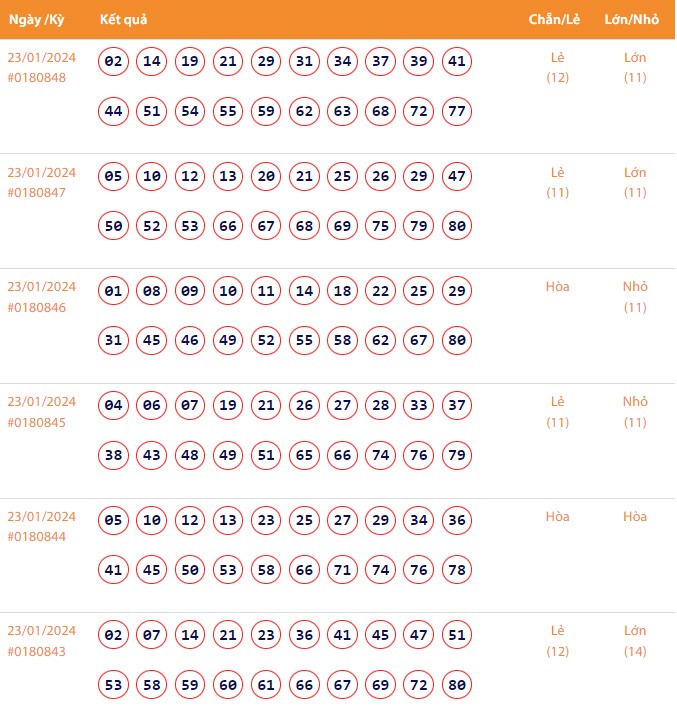Open draw number #0180848

(x=37, y=78)
